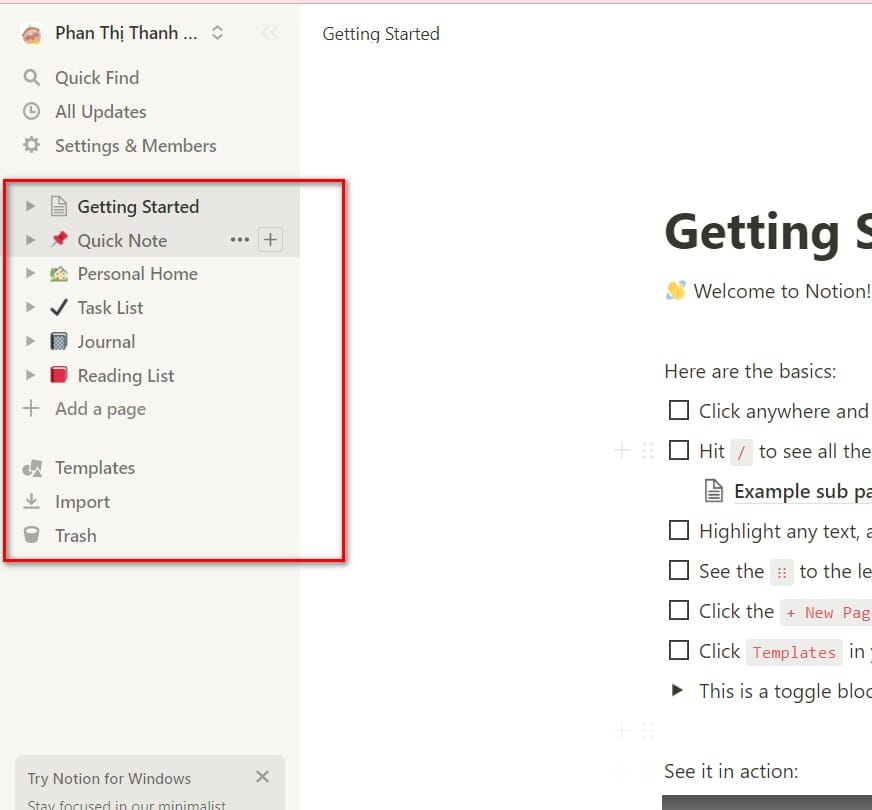
Task: Click the Personal Home house icon
Action: [59, 274]
